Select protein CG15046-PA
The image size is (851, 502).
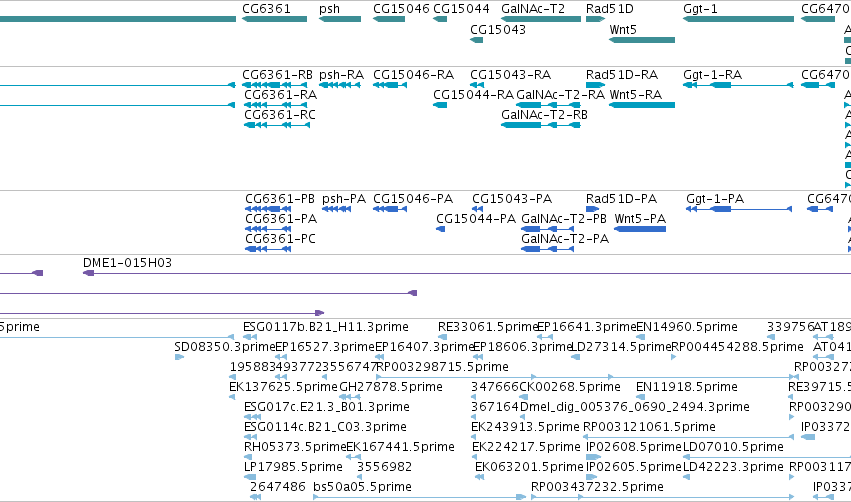(390, 209)
